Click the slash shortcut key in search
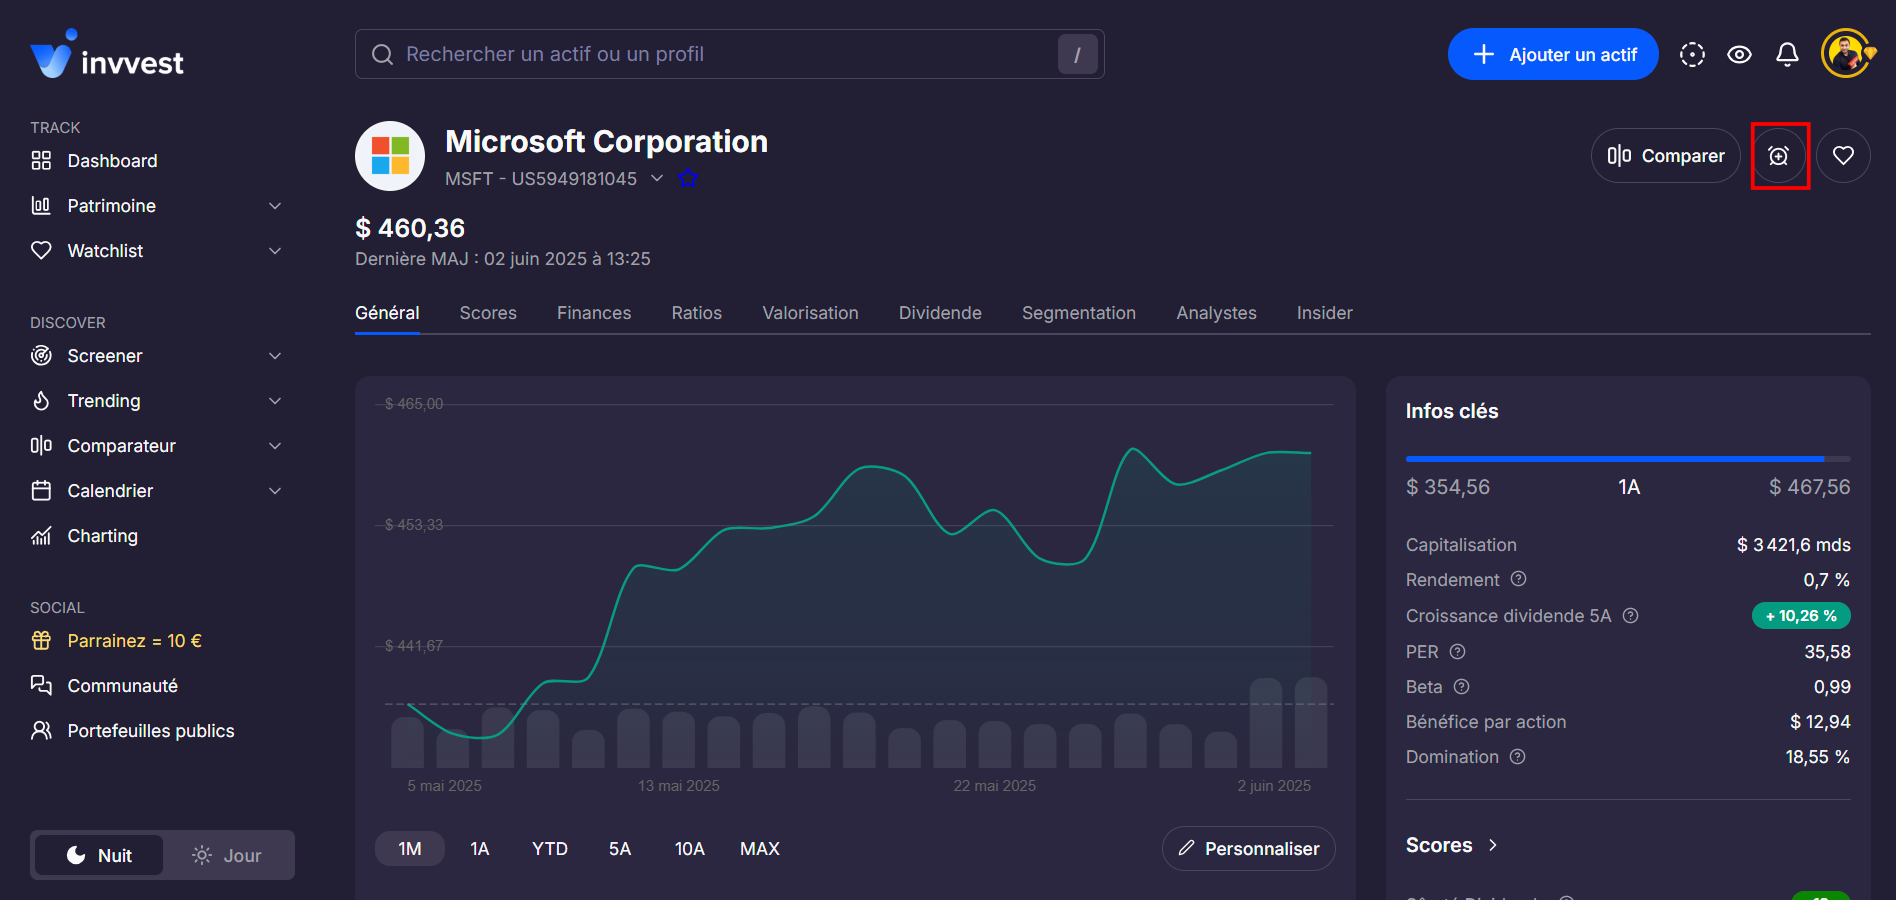The image size is (1896, 900). click(1078, 54)
